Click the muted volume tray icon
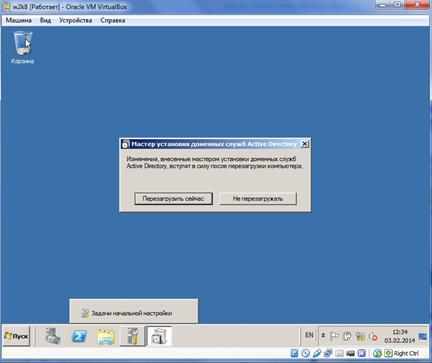Image resolution: width=432 pixels, height=363 pixels. click(x=373, y=337)
